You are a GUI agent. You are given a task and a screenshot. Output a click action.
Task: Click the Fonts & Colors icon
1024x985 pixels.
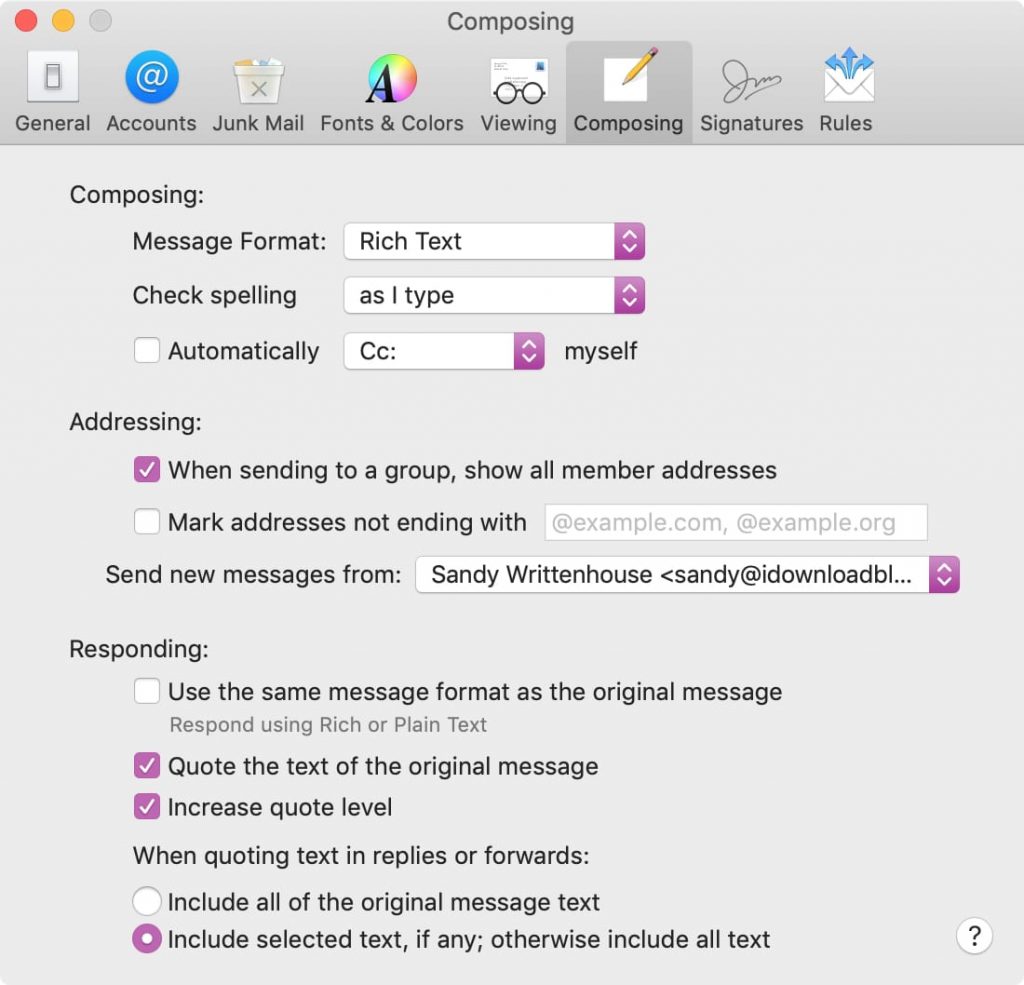coord(391,90)
